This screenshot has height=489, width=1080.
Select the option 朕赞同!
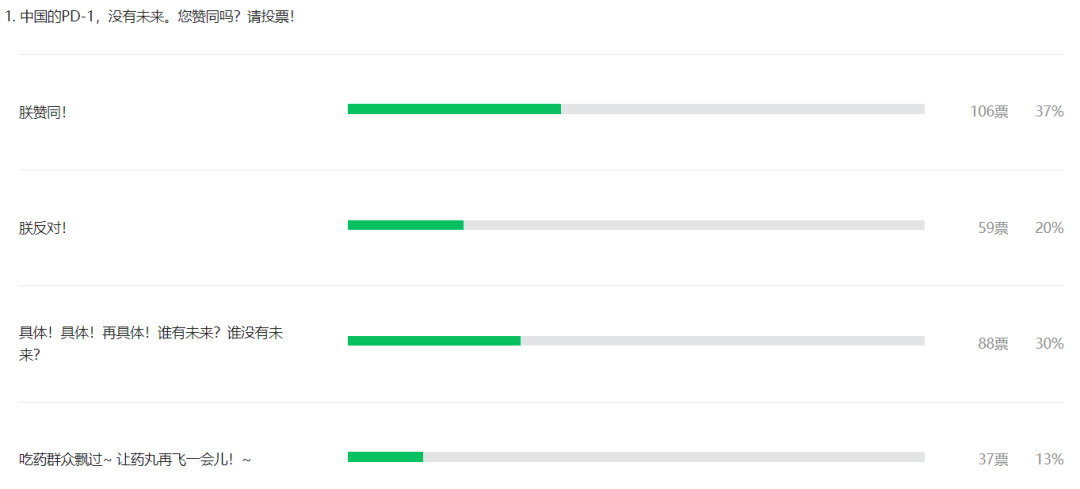coord(43,112)
